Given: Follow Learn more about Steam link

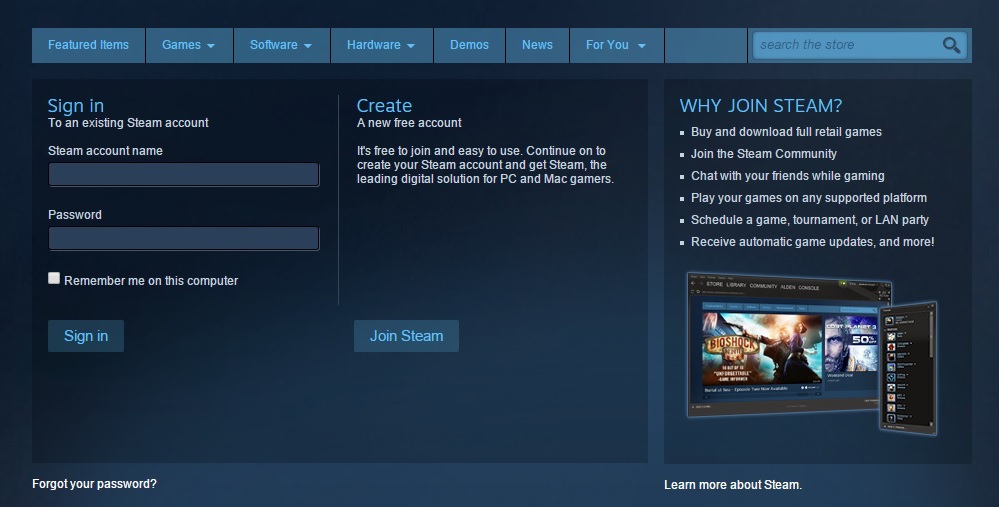Looking at the screenshot, I should tap(733, 485).
